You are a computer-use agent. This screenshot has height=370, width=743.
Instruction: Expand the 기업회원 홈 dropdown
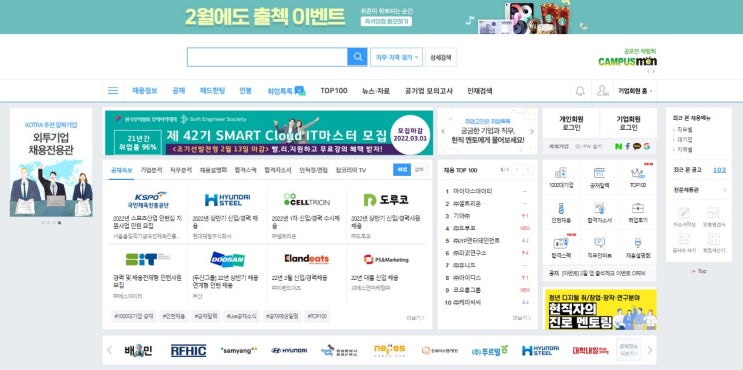point(635,90)
